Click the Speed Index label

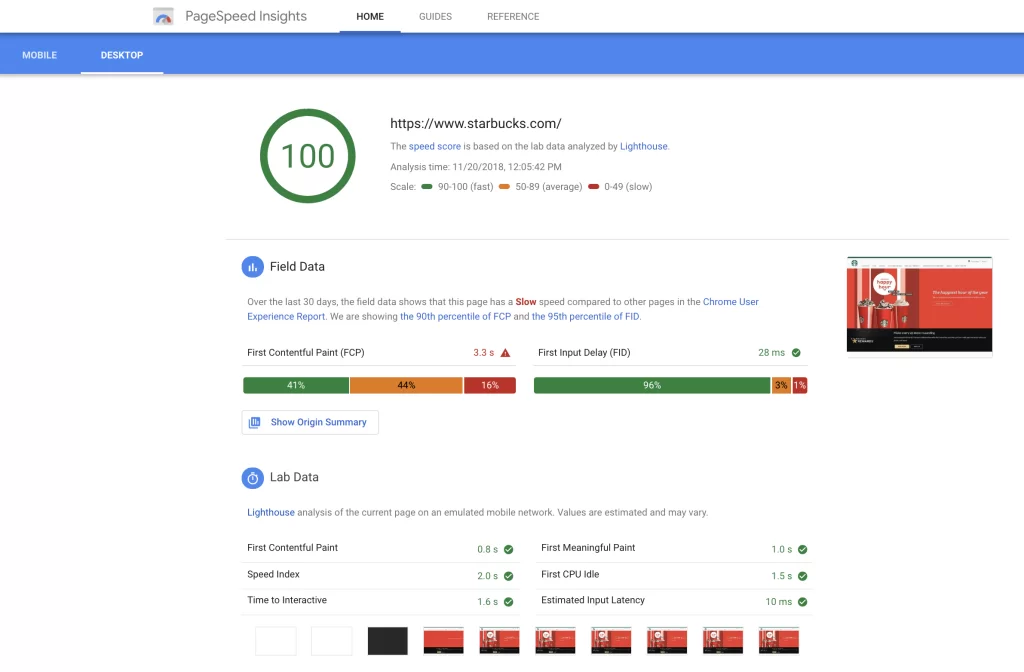tap(273, 575)
